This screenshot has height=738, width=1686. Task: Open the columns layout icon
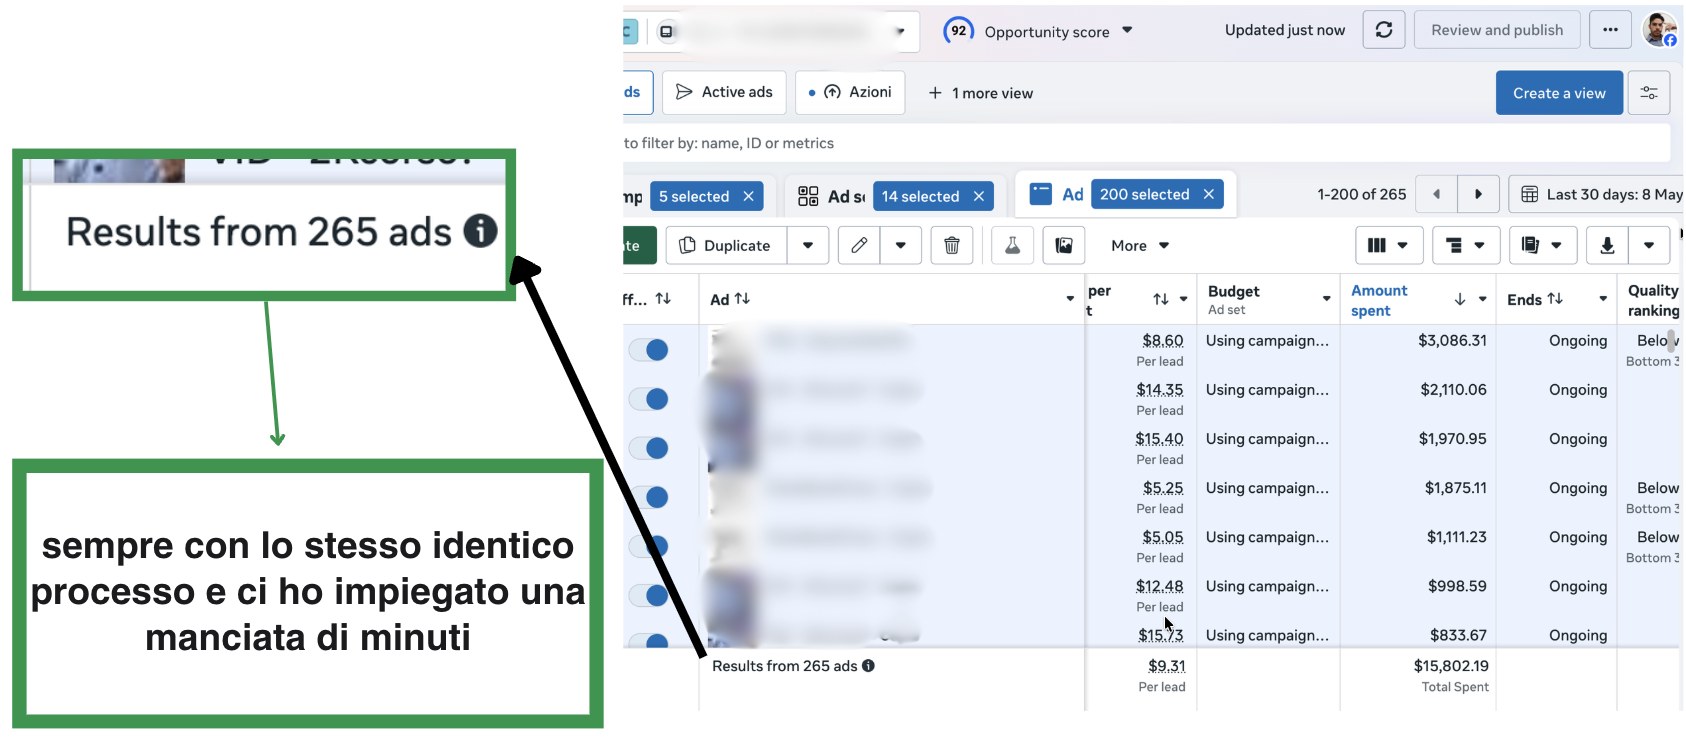point(1388,245)
